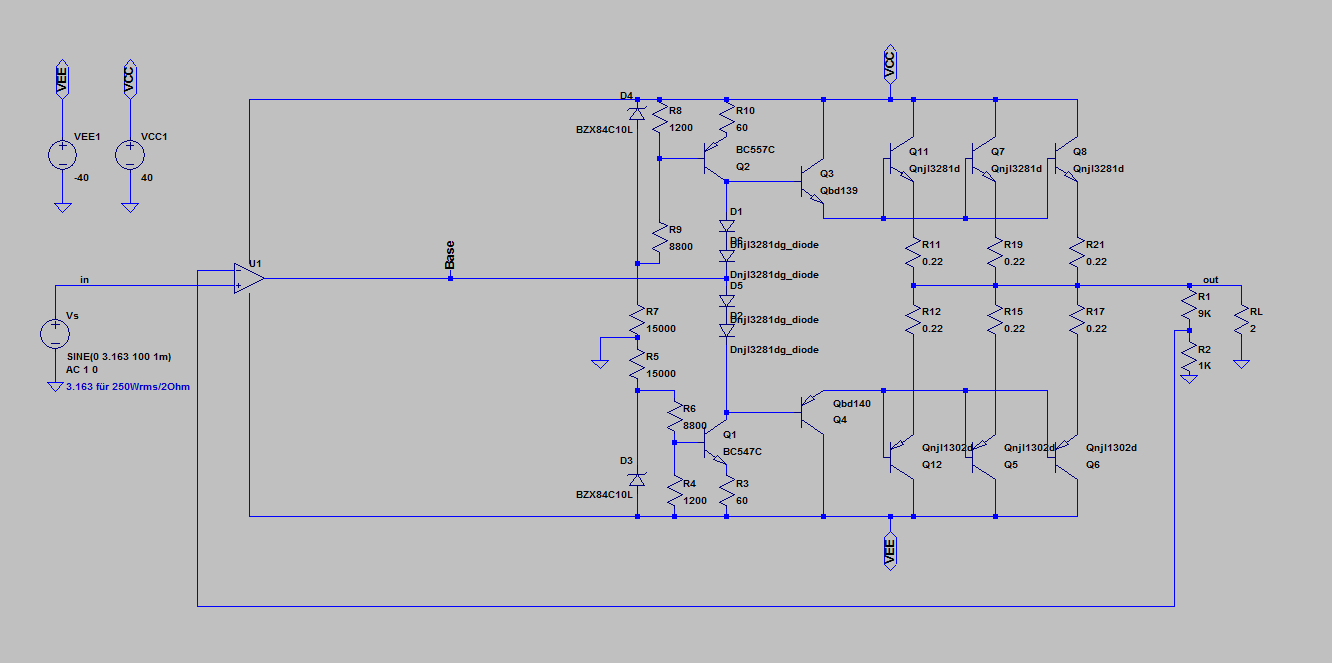Click the ground symbol left of R5

[x=599, y=363]
